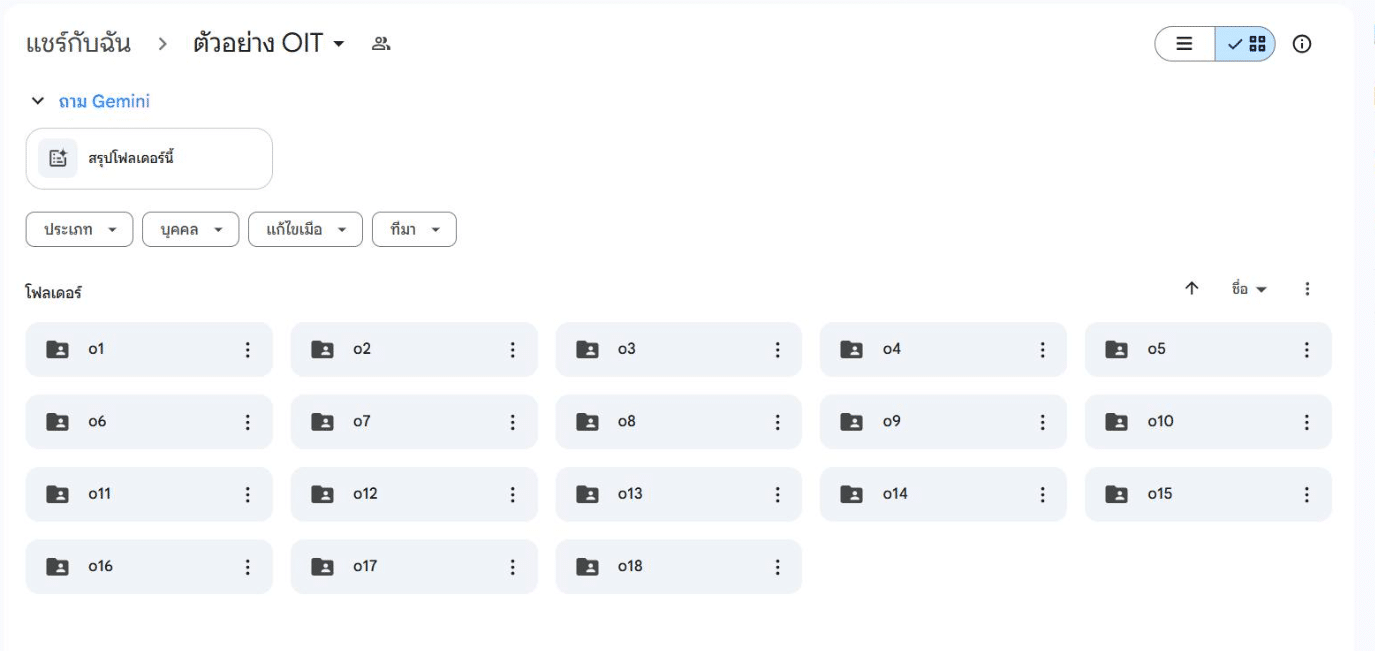Open the แก้ไขเมื่อ filter dropdown
Viewport: 1375px width, 651px height.
305,229
